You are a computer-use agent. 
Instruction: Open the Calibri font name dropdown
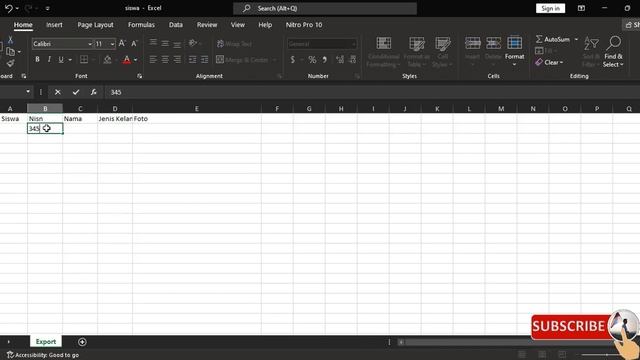click(90, 44)
